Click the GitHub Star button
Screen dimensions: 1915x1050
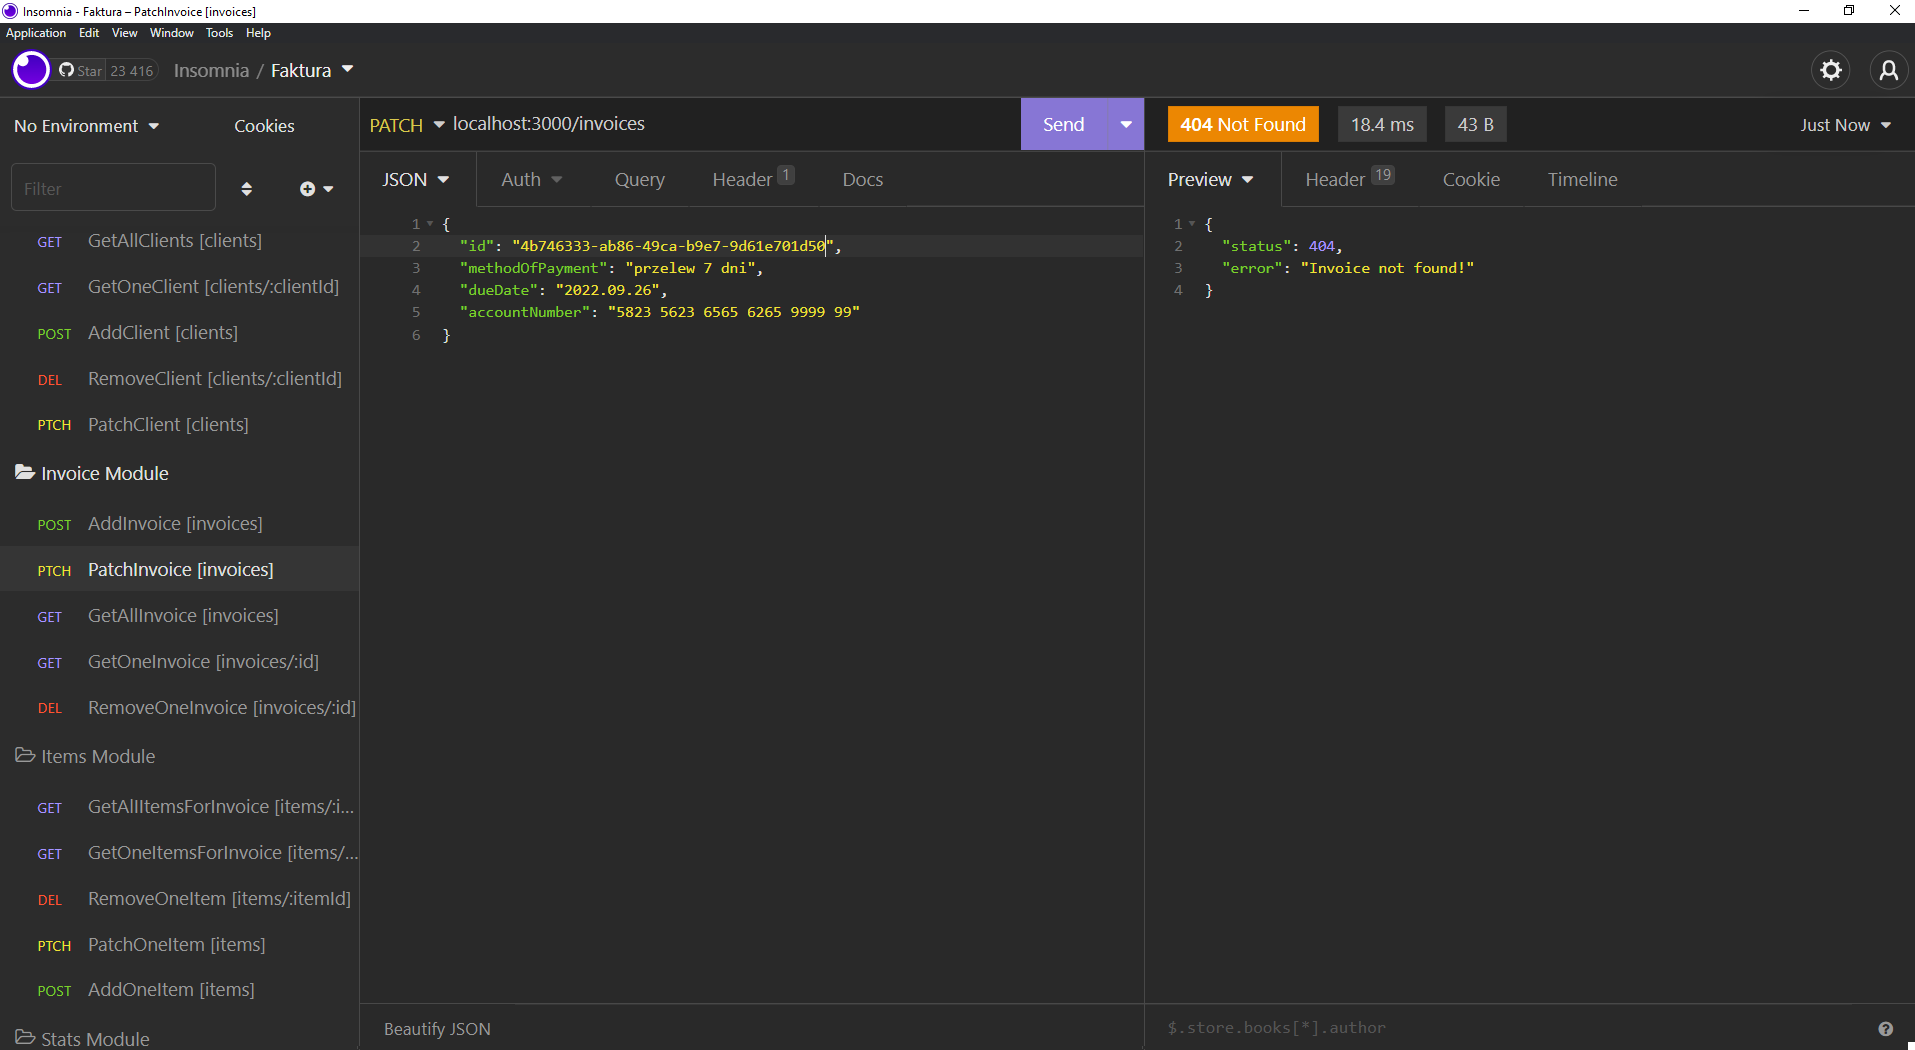point(81,71)
